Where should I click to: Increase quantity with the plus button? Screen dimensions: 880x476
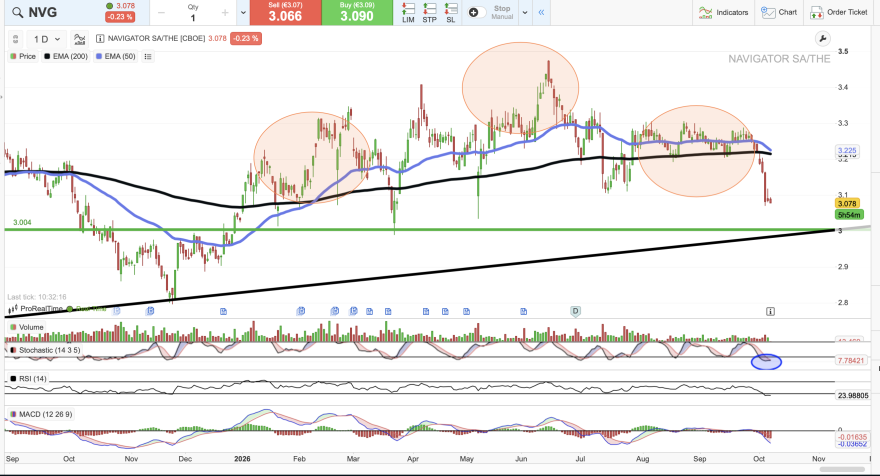coord(225,13)
